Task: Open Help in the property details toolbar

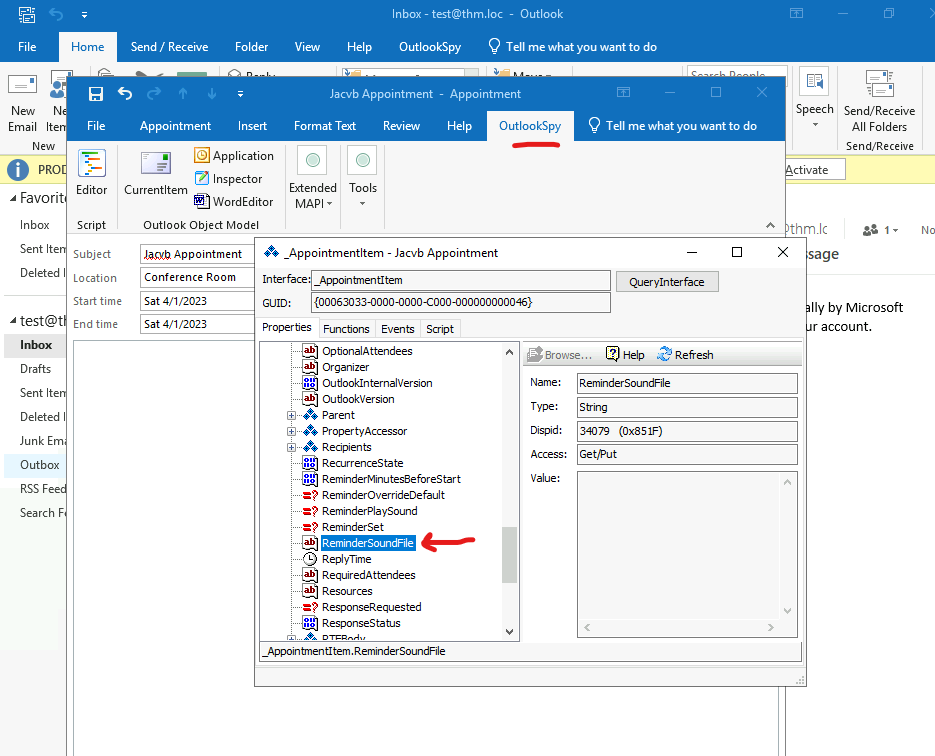Action: click(x=624, y=355)
